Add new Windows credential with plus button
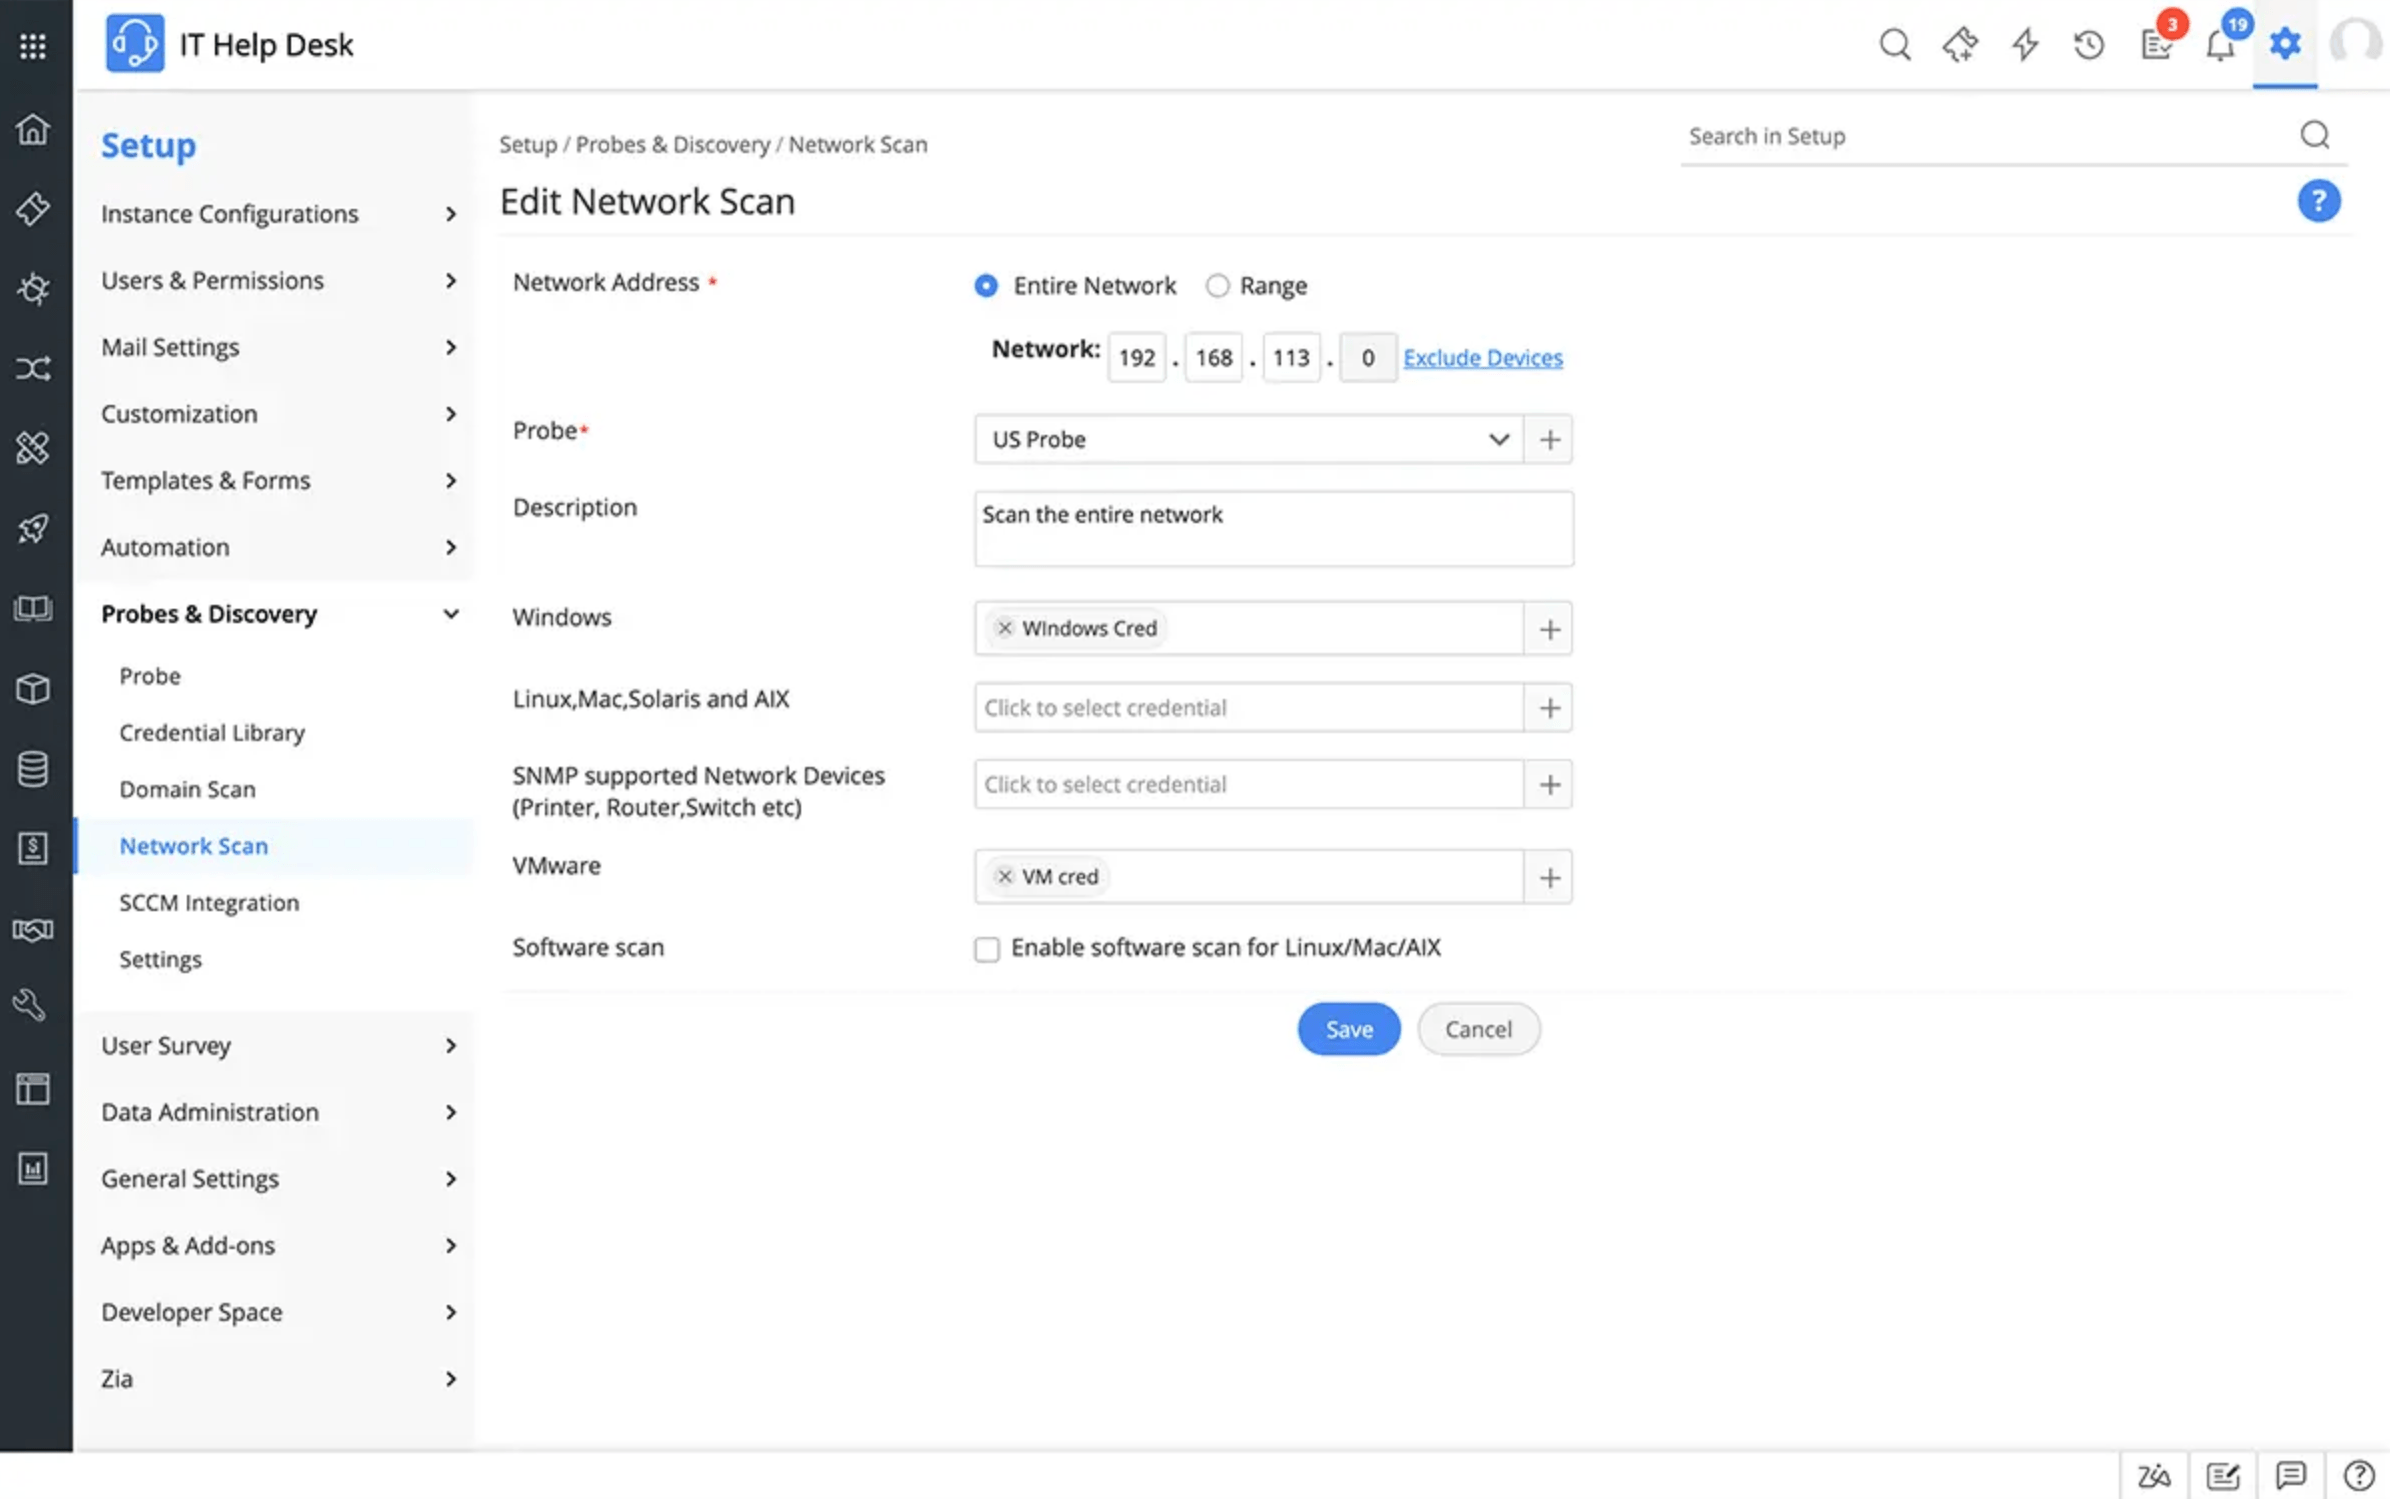 (1549, 629)
